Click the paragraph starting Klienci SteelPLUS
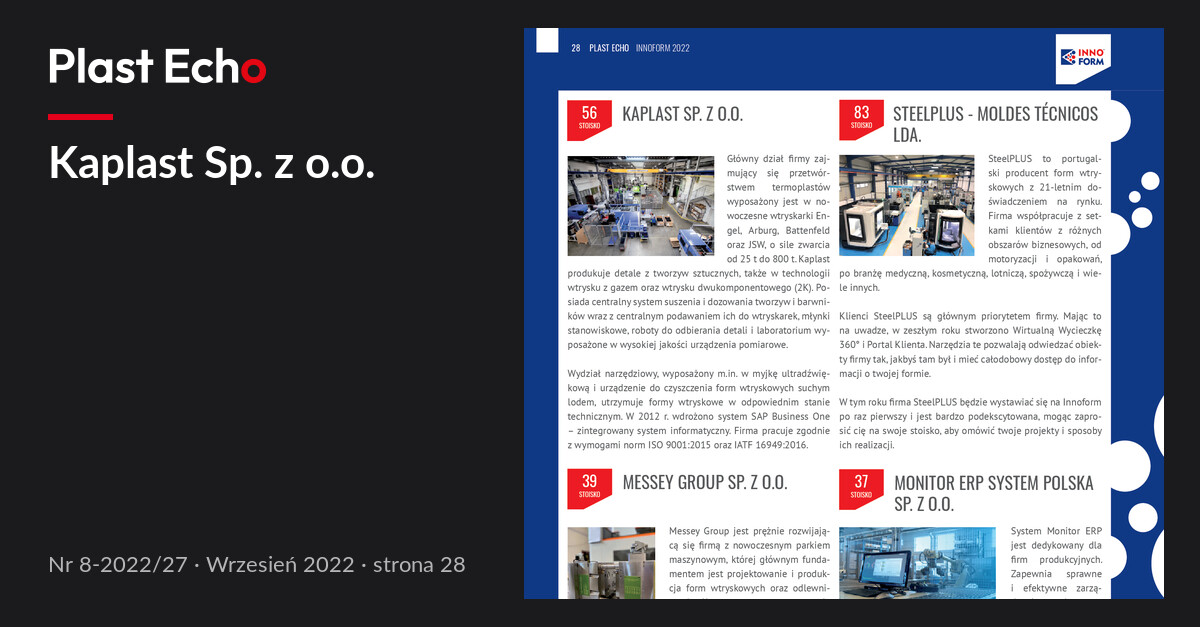 [x=970, y=344]
